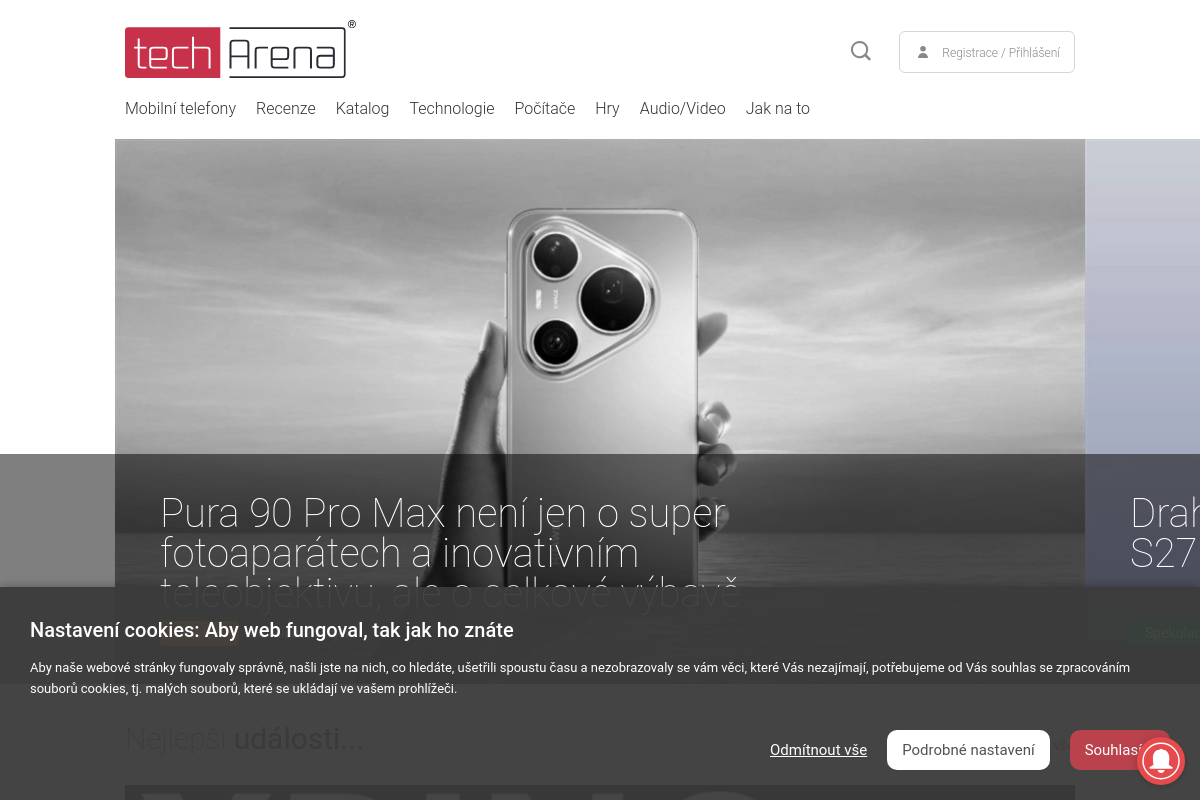Click the Odmítnout vše cookie link
1200x800 pixels.
(818, 750)
